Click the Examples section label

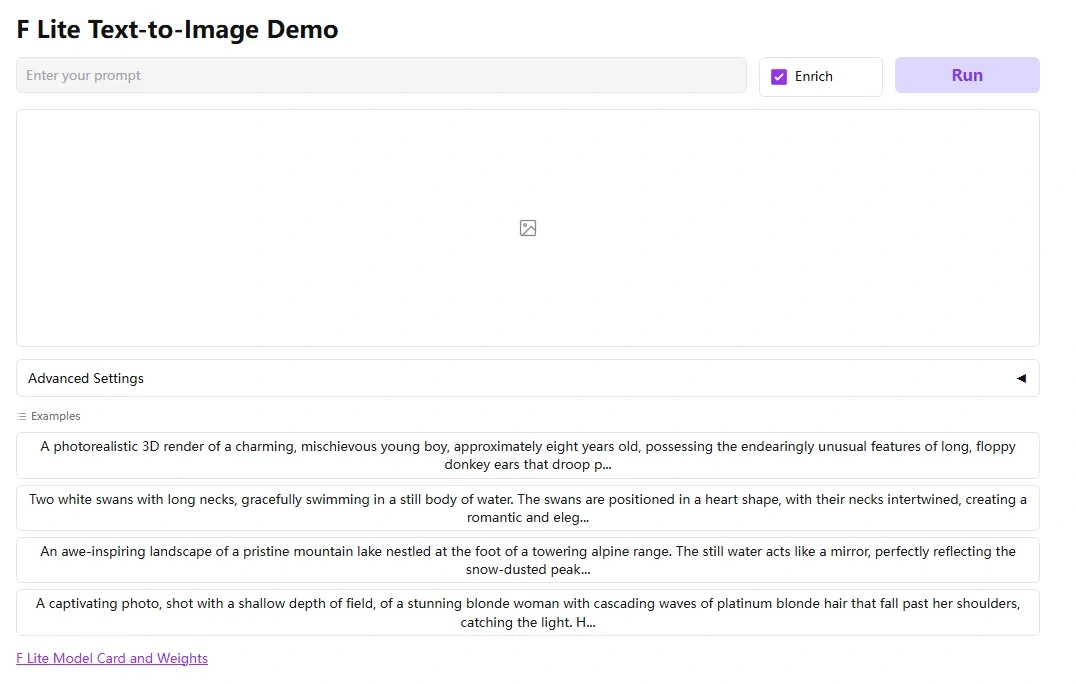point(55,416)
